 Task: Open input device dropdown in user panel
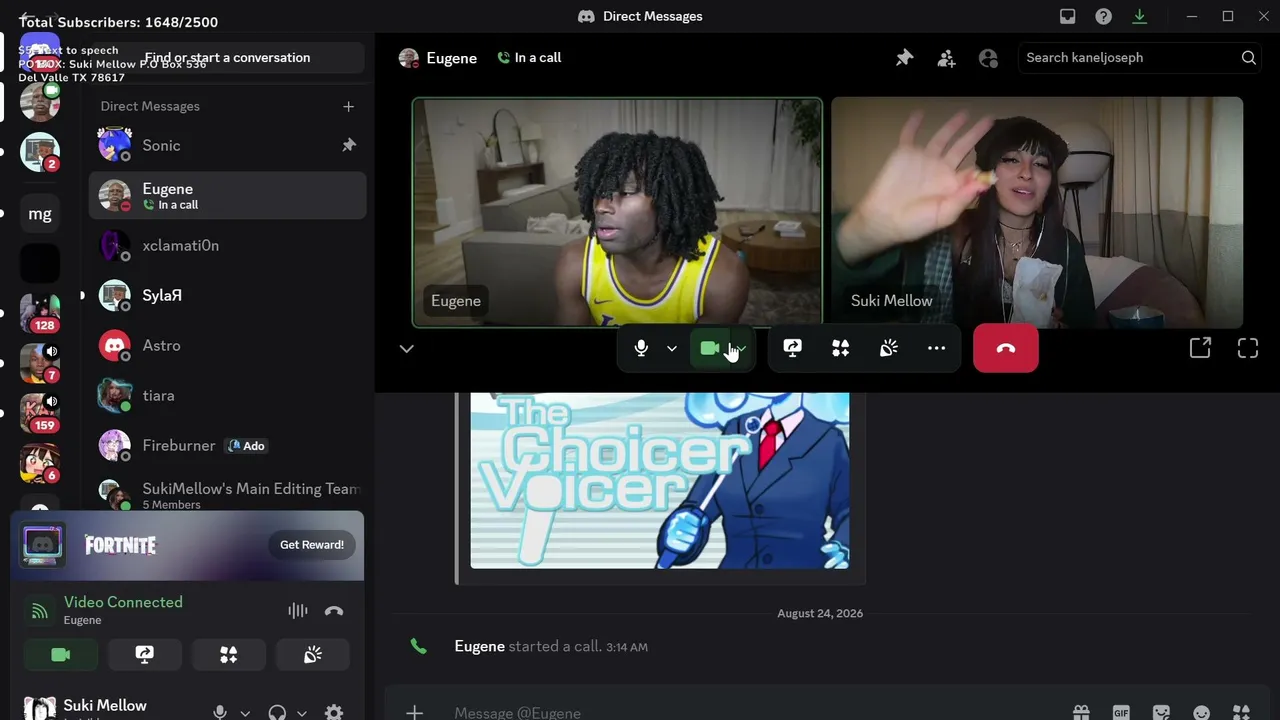[245, 713]
